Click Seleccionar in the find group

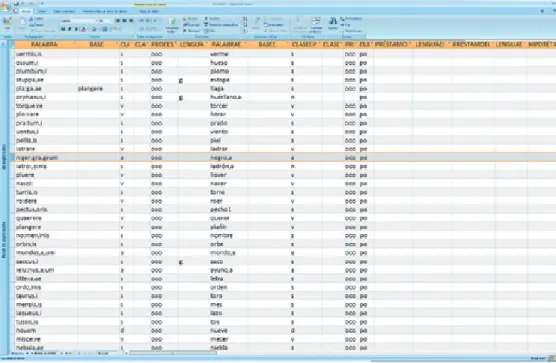pos(351,31)
